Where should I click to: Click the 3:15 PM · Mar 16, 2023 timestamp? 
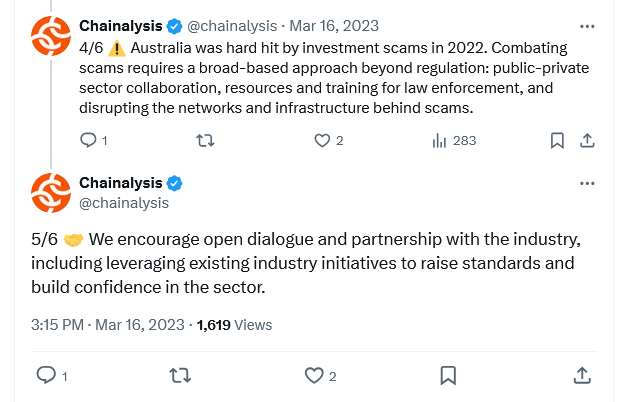pyautogui.click(x=108, y=325)
